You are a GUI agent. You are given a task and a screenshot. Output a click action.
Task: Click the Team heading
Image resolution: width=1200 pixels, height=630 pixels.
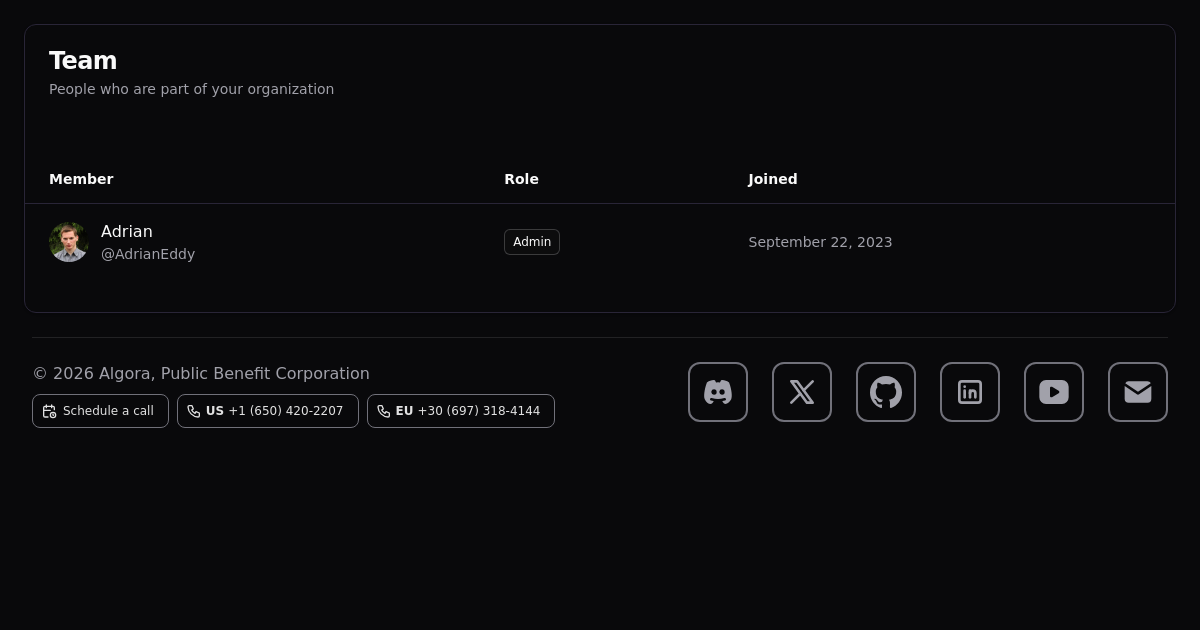pyautogui.click(x=83, y=61)
